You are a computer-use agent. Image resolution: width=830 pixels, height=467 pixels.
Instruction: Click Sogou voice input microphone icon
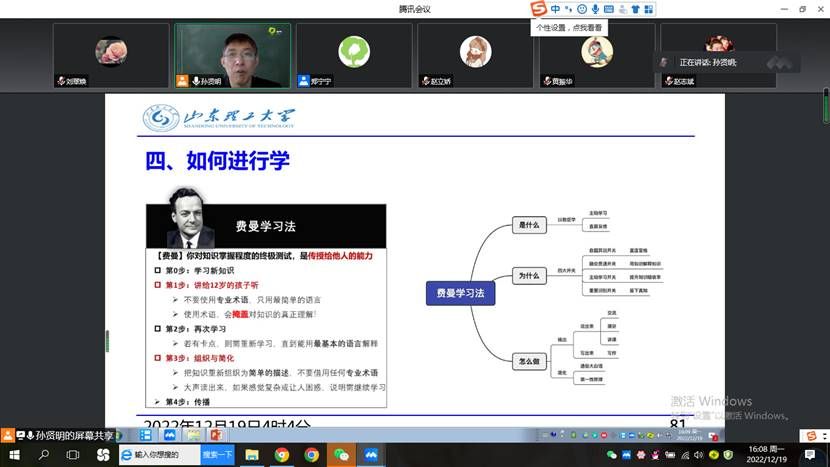[595, 9]
